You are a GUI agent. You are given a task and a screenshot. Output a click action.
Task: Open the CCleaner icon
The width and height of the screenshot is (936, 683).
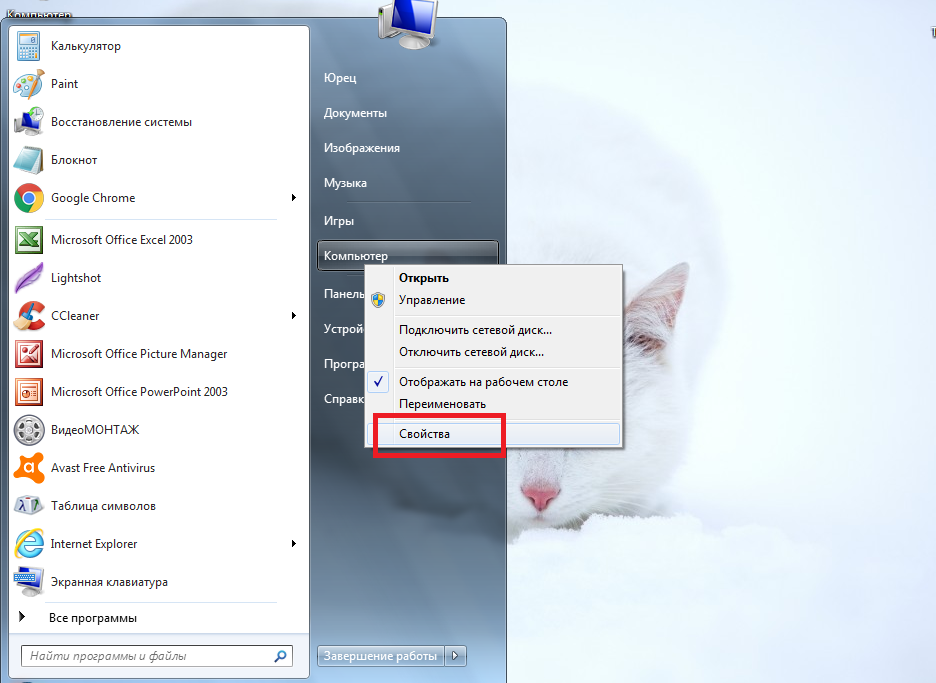point(29,316)
